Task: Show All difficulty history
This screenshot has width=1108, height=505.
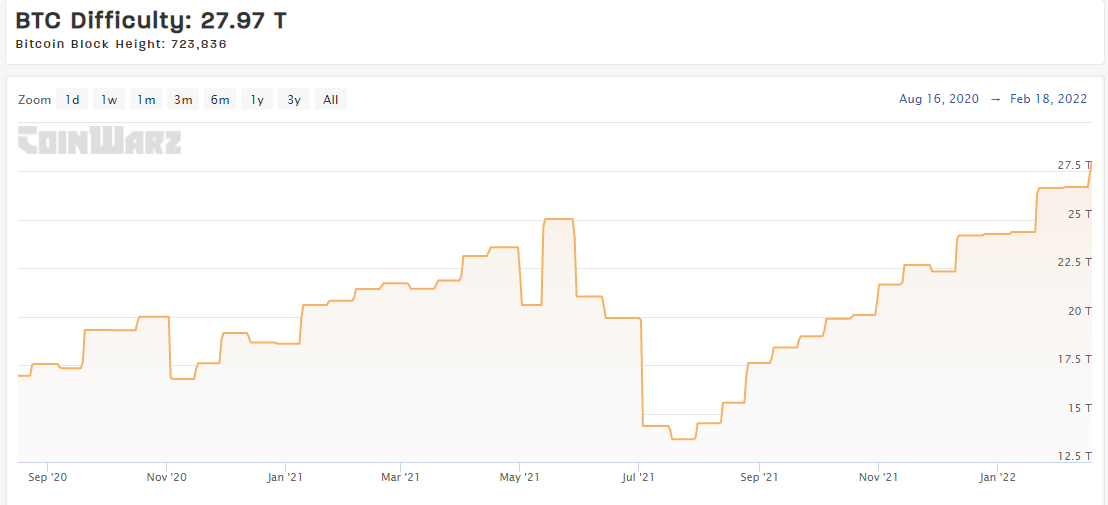Action: [331, 99]
